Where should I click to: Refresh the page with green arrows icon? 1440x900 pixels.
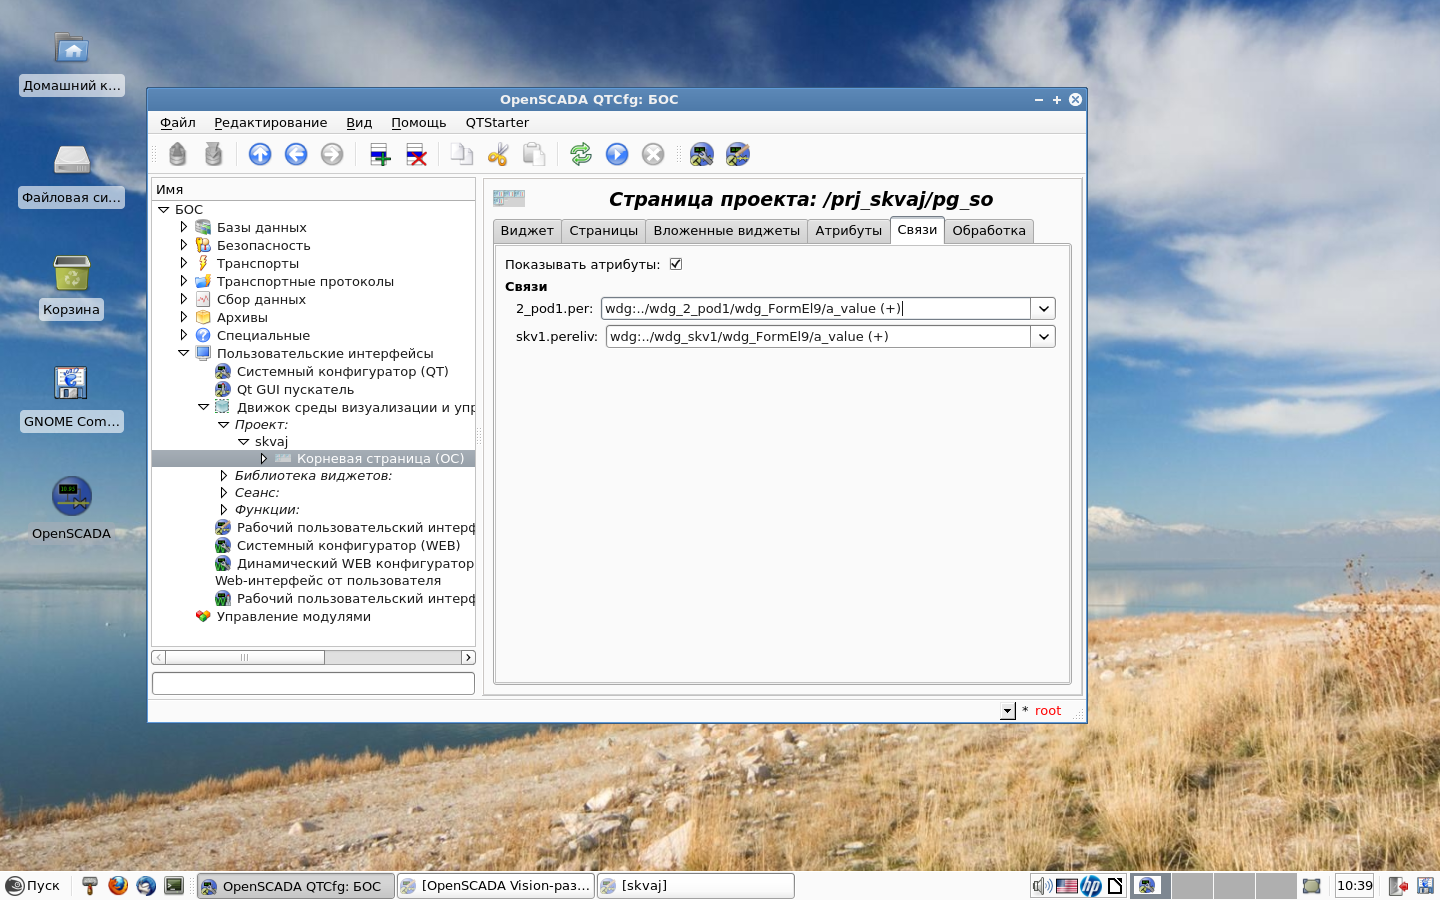pyautogui.click(x=581, y=154)
